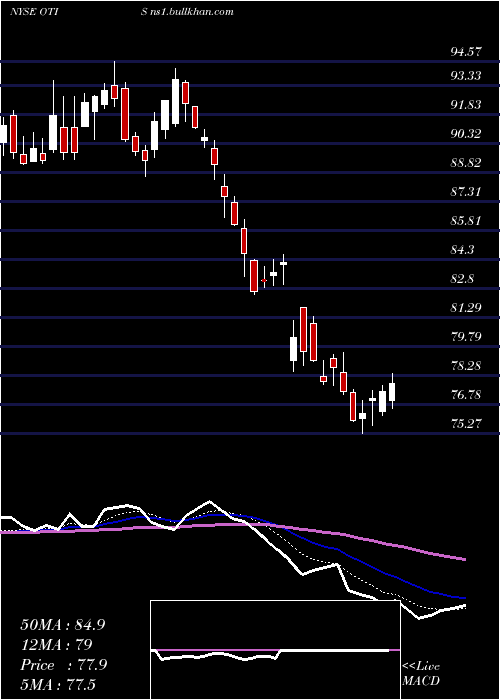Viewport: 500px width, 700px height.
Task: Click the 50MA : 84.9 readout
Action: (x=62, y=625)
